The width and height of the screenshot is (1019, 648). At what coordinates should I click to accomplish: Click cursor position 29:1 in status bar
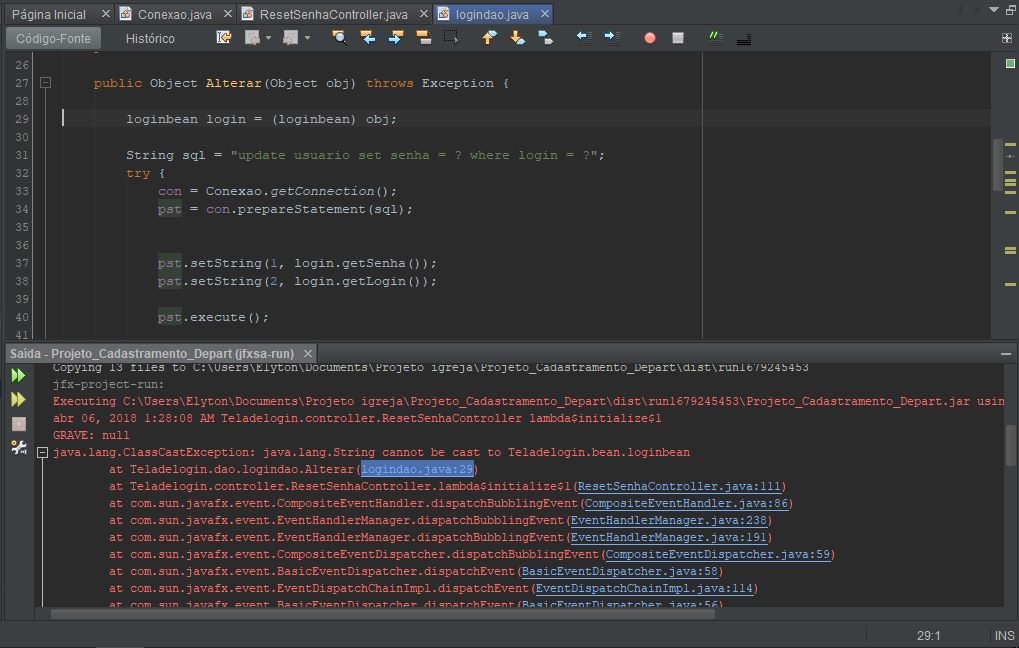tap(928, 635)
